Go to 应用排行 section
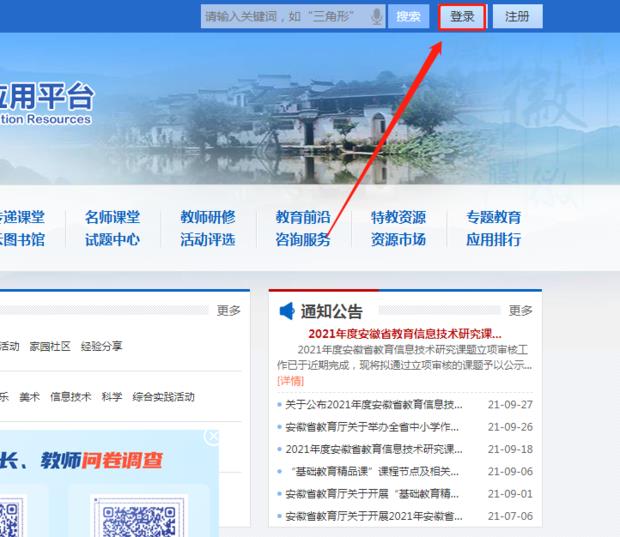 tap(493, 240)
